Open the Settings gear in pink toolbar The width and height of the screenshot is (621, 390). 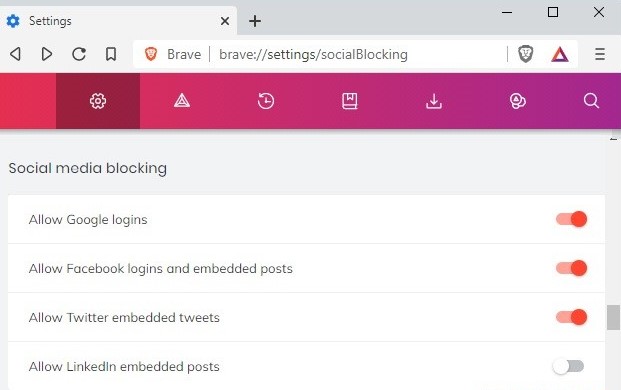pyautogui.click(x=98, y=101)
